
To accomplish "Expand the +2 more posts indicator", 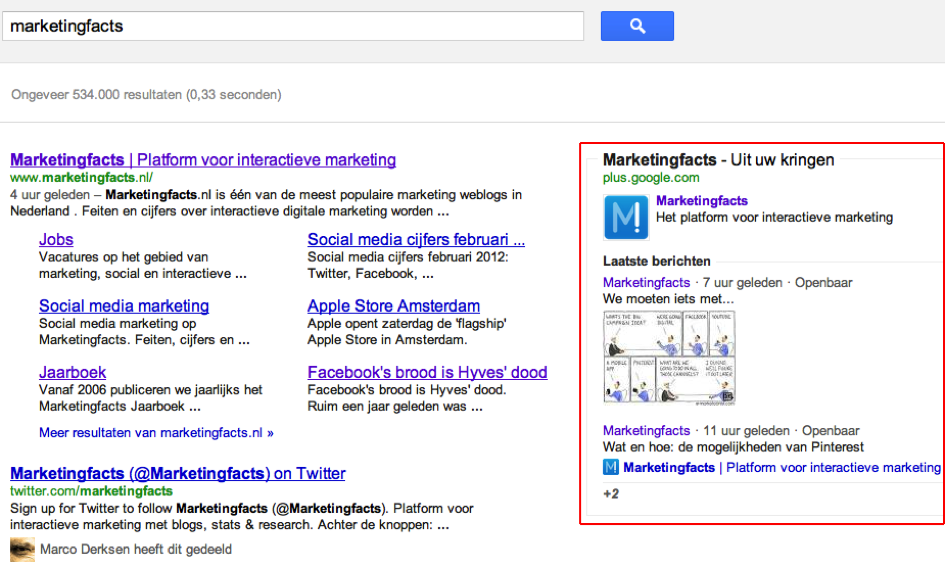I will coord(611,494).
